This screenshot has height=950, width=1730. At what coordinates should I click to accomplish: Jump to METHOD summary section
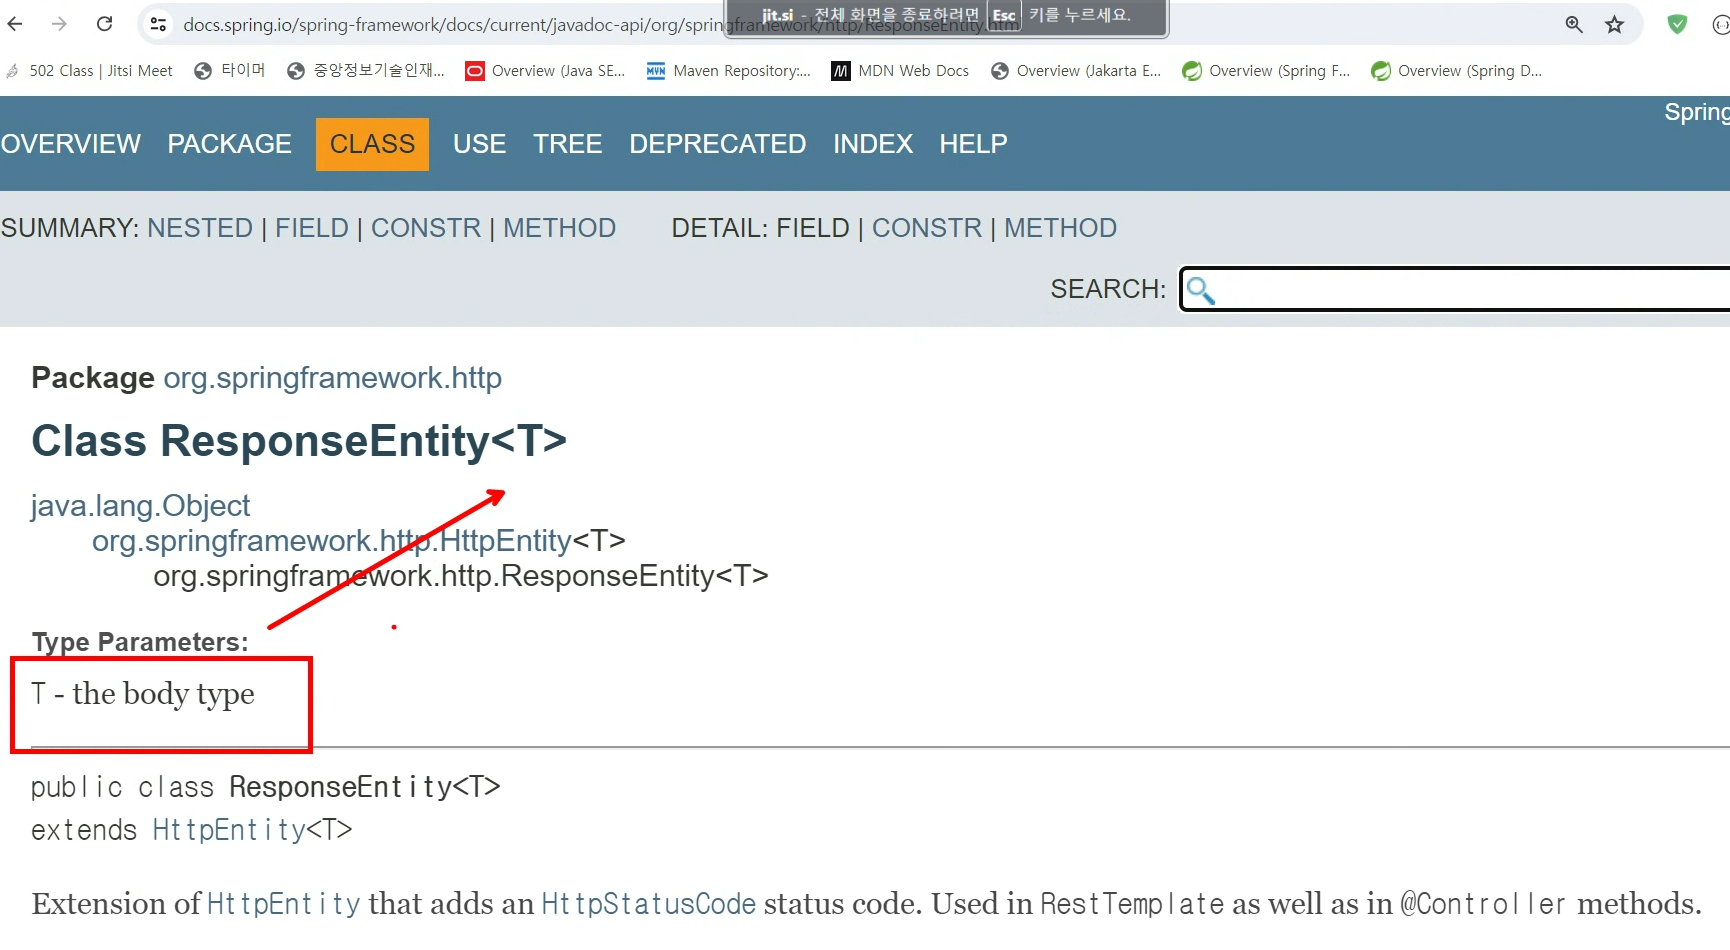point(559,228)
